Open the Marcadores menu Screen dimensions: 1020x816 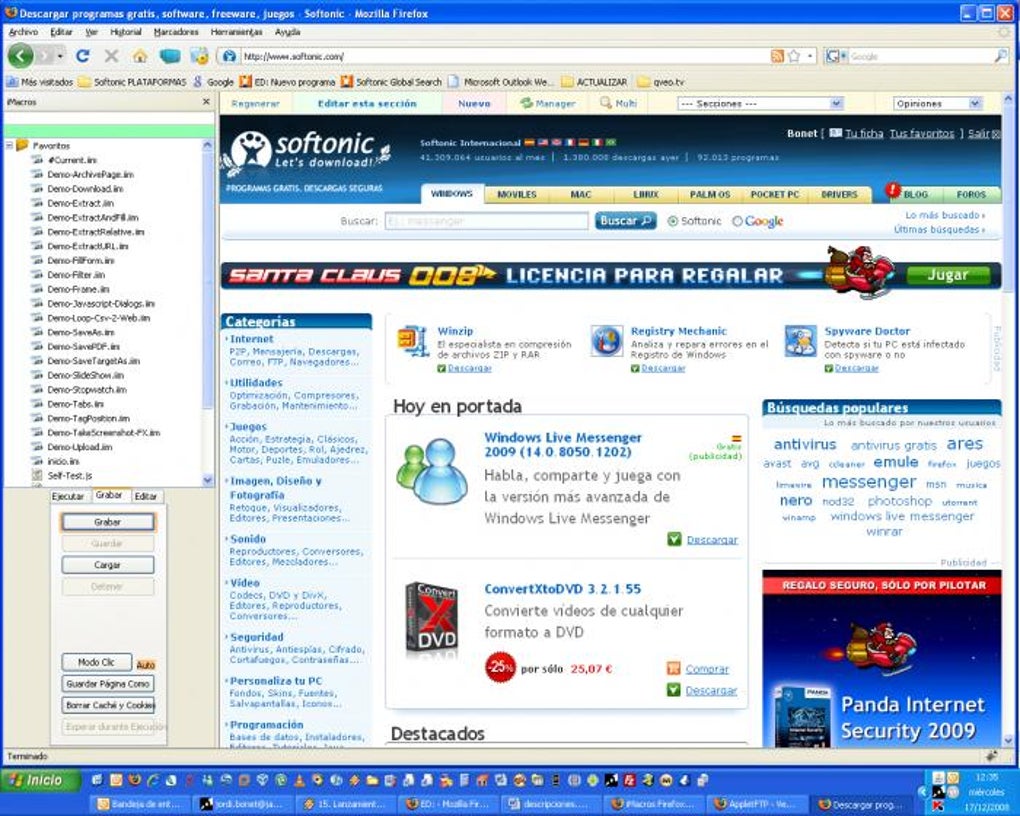click(x=176, y=32)
